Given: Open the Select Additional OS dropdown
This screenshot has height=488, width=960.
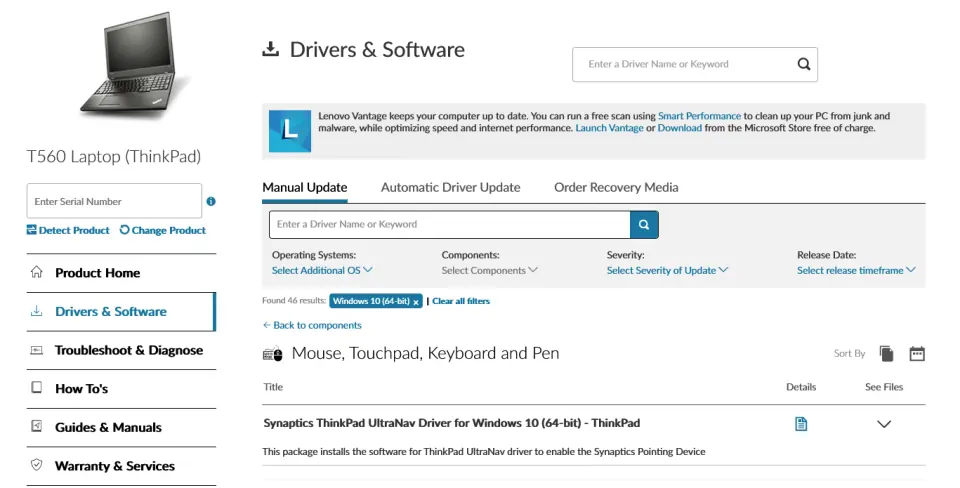Looking at the screenshot, I should [322, 270].
